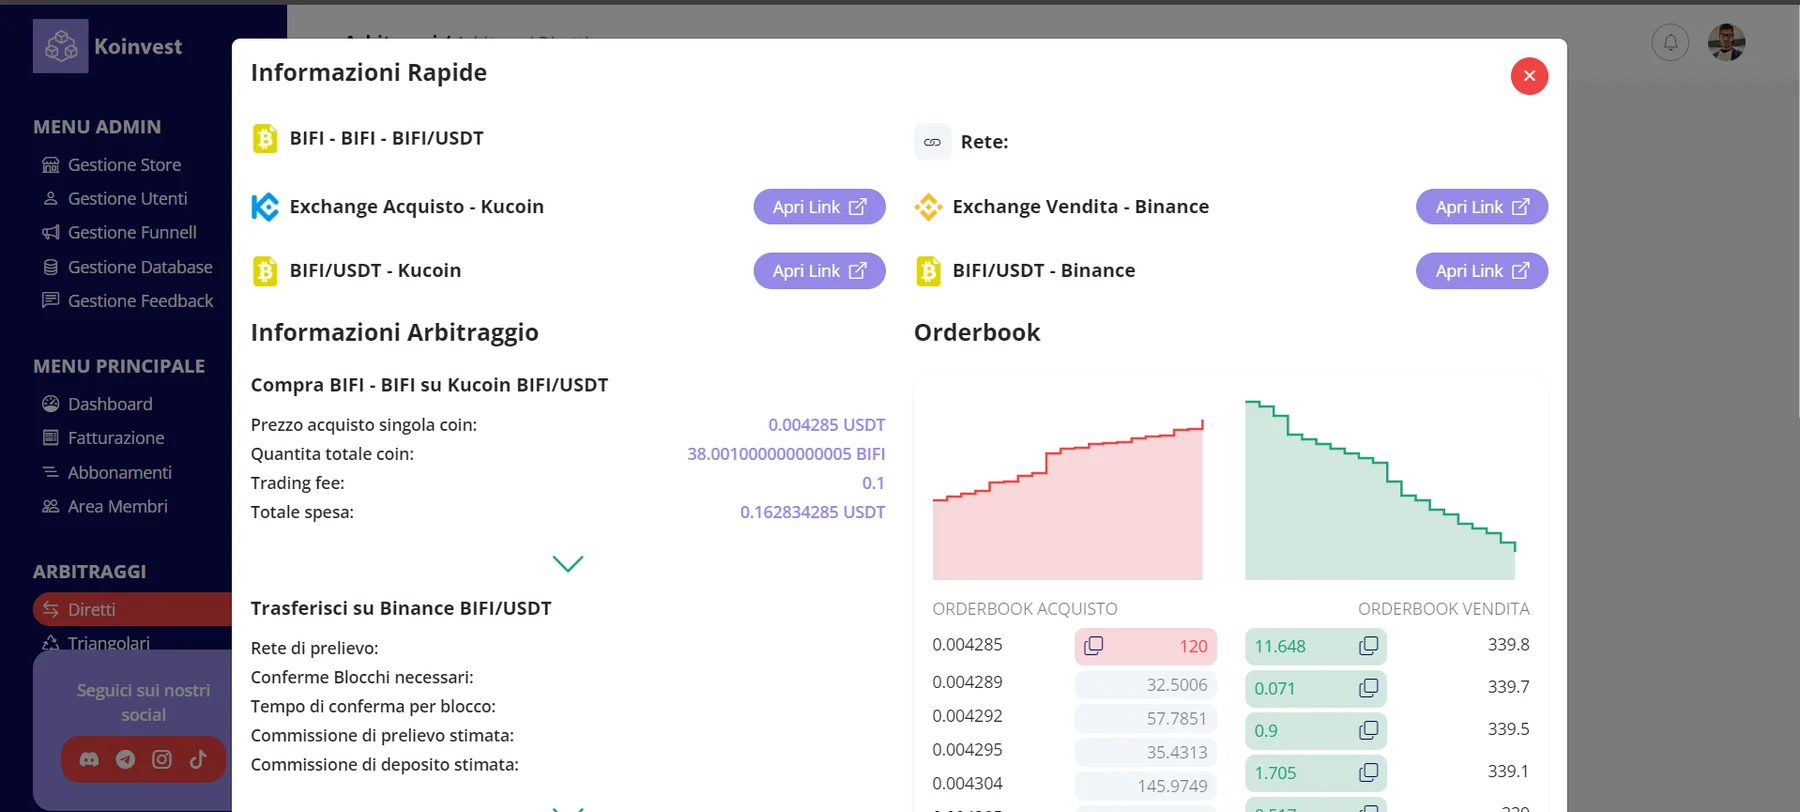Click the Binance exchange logo icon
Image resolution: width=1800 pixels, height=812 pixels.
928,207
